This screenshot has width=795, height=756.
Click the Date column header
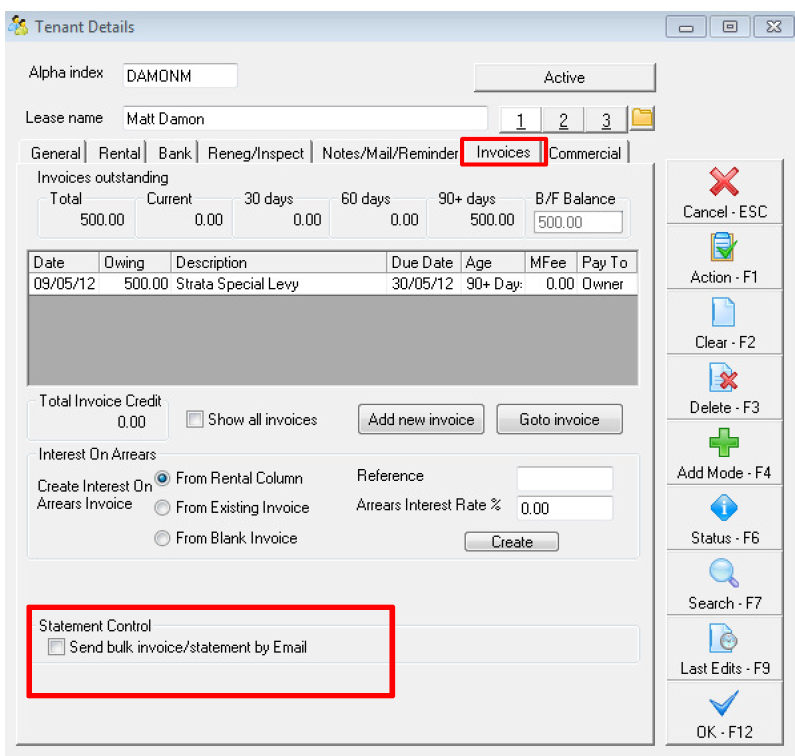tap(64, 262)
